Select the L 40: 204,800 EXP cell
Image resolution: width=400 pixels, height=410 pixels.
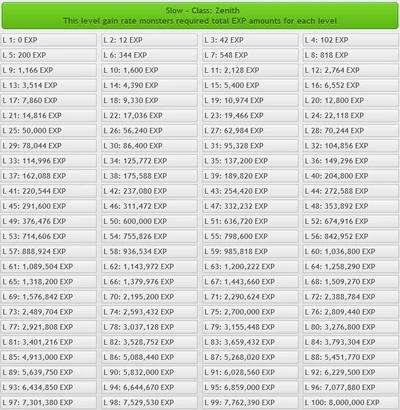pos(351,176)
